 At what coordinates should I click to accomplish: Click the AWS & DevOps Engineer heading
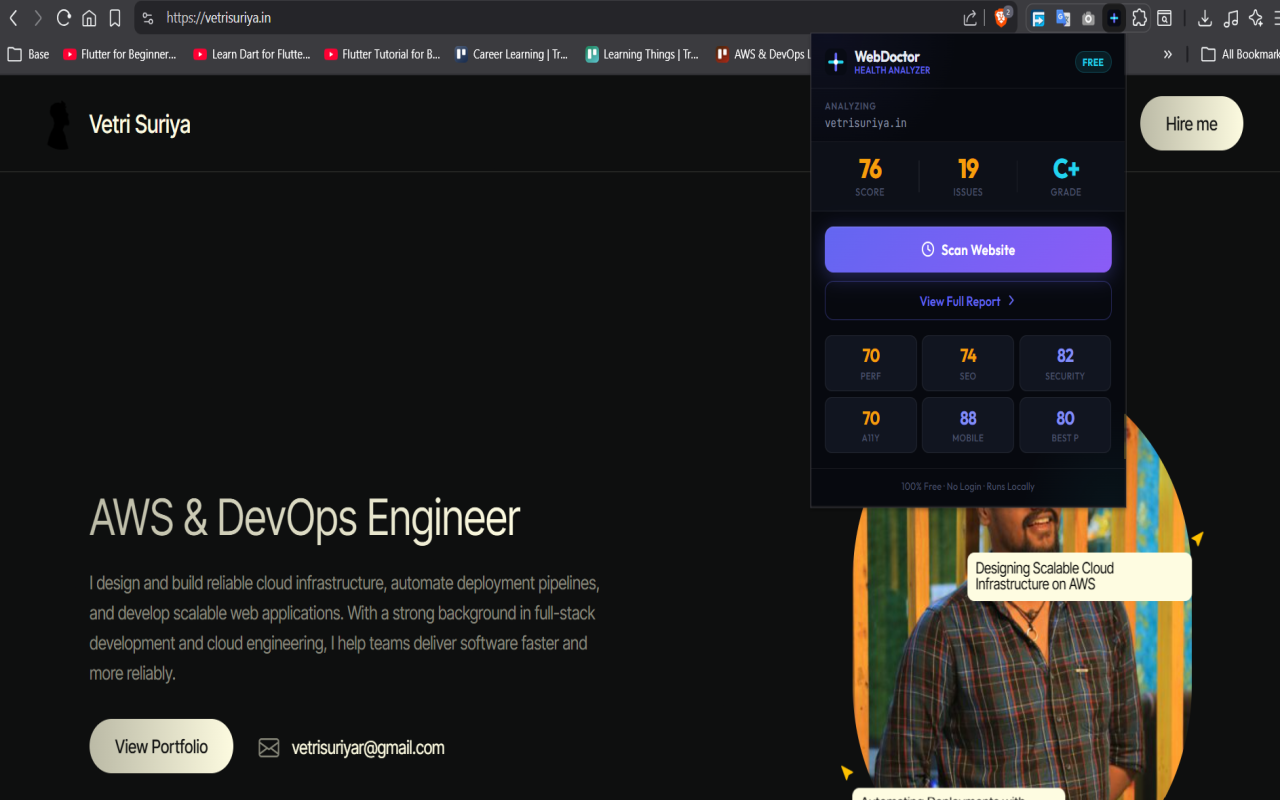click(305, 518)
